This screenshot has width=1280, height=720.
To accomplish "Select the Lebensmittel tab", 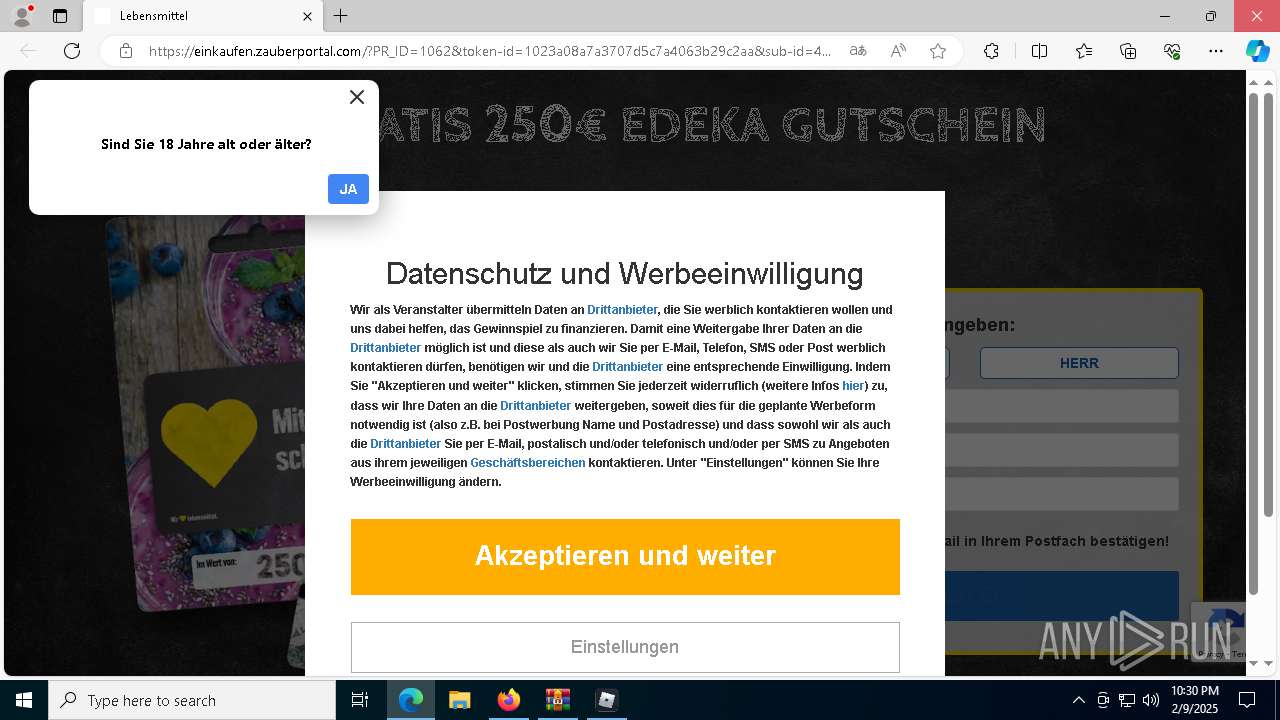I will pos(204,16).
